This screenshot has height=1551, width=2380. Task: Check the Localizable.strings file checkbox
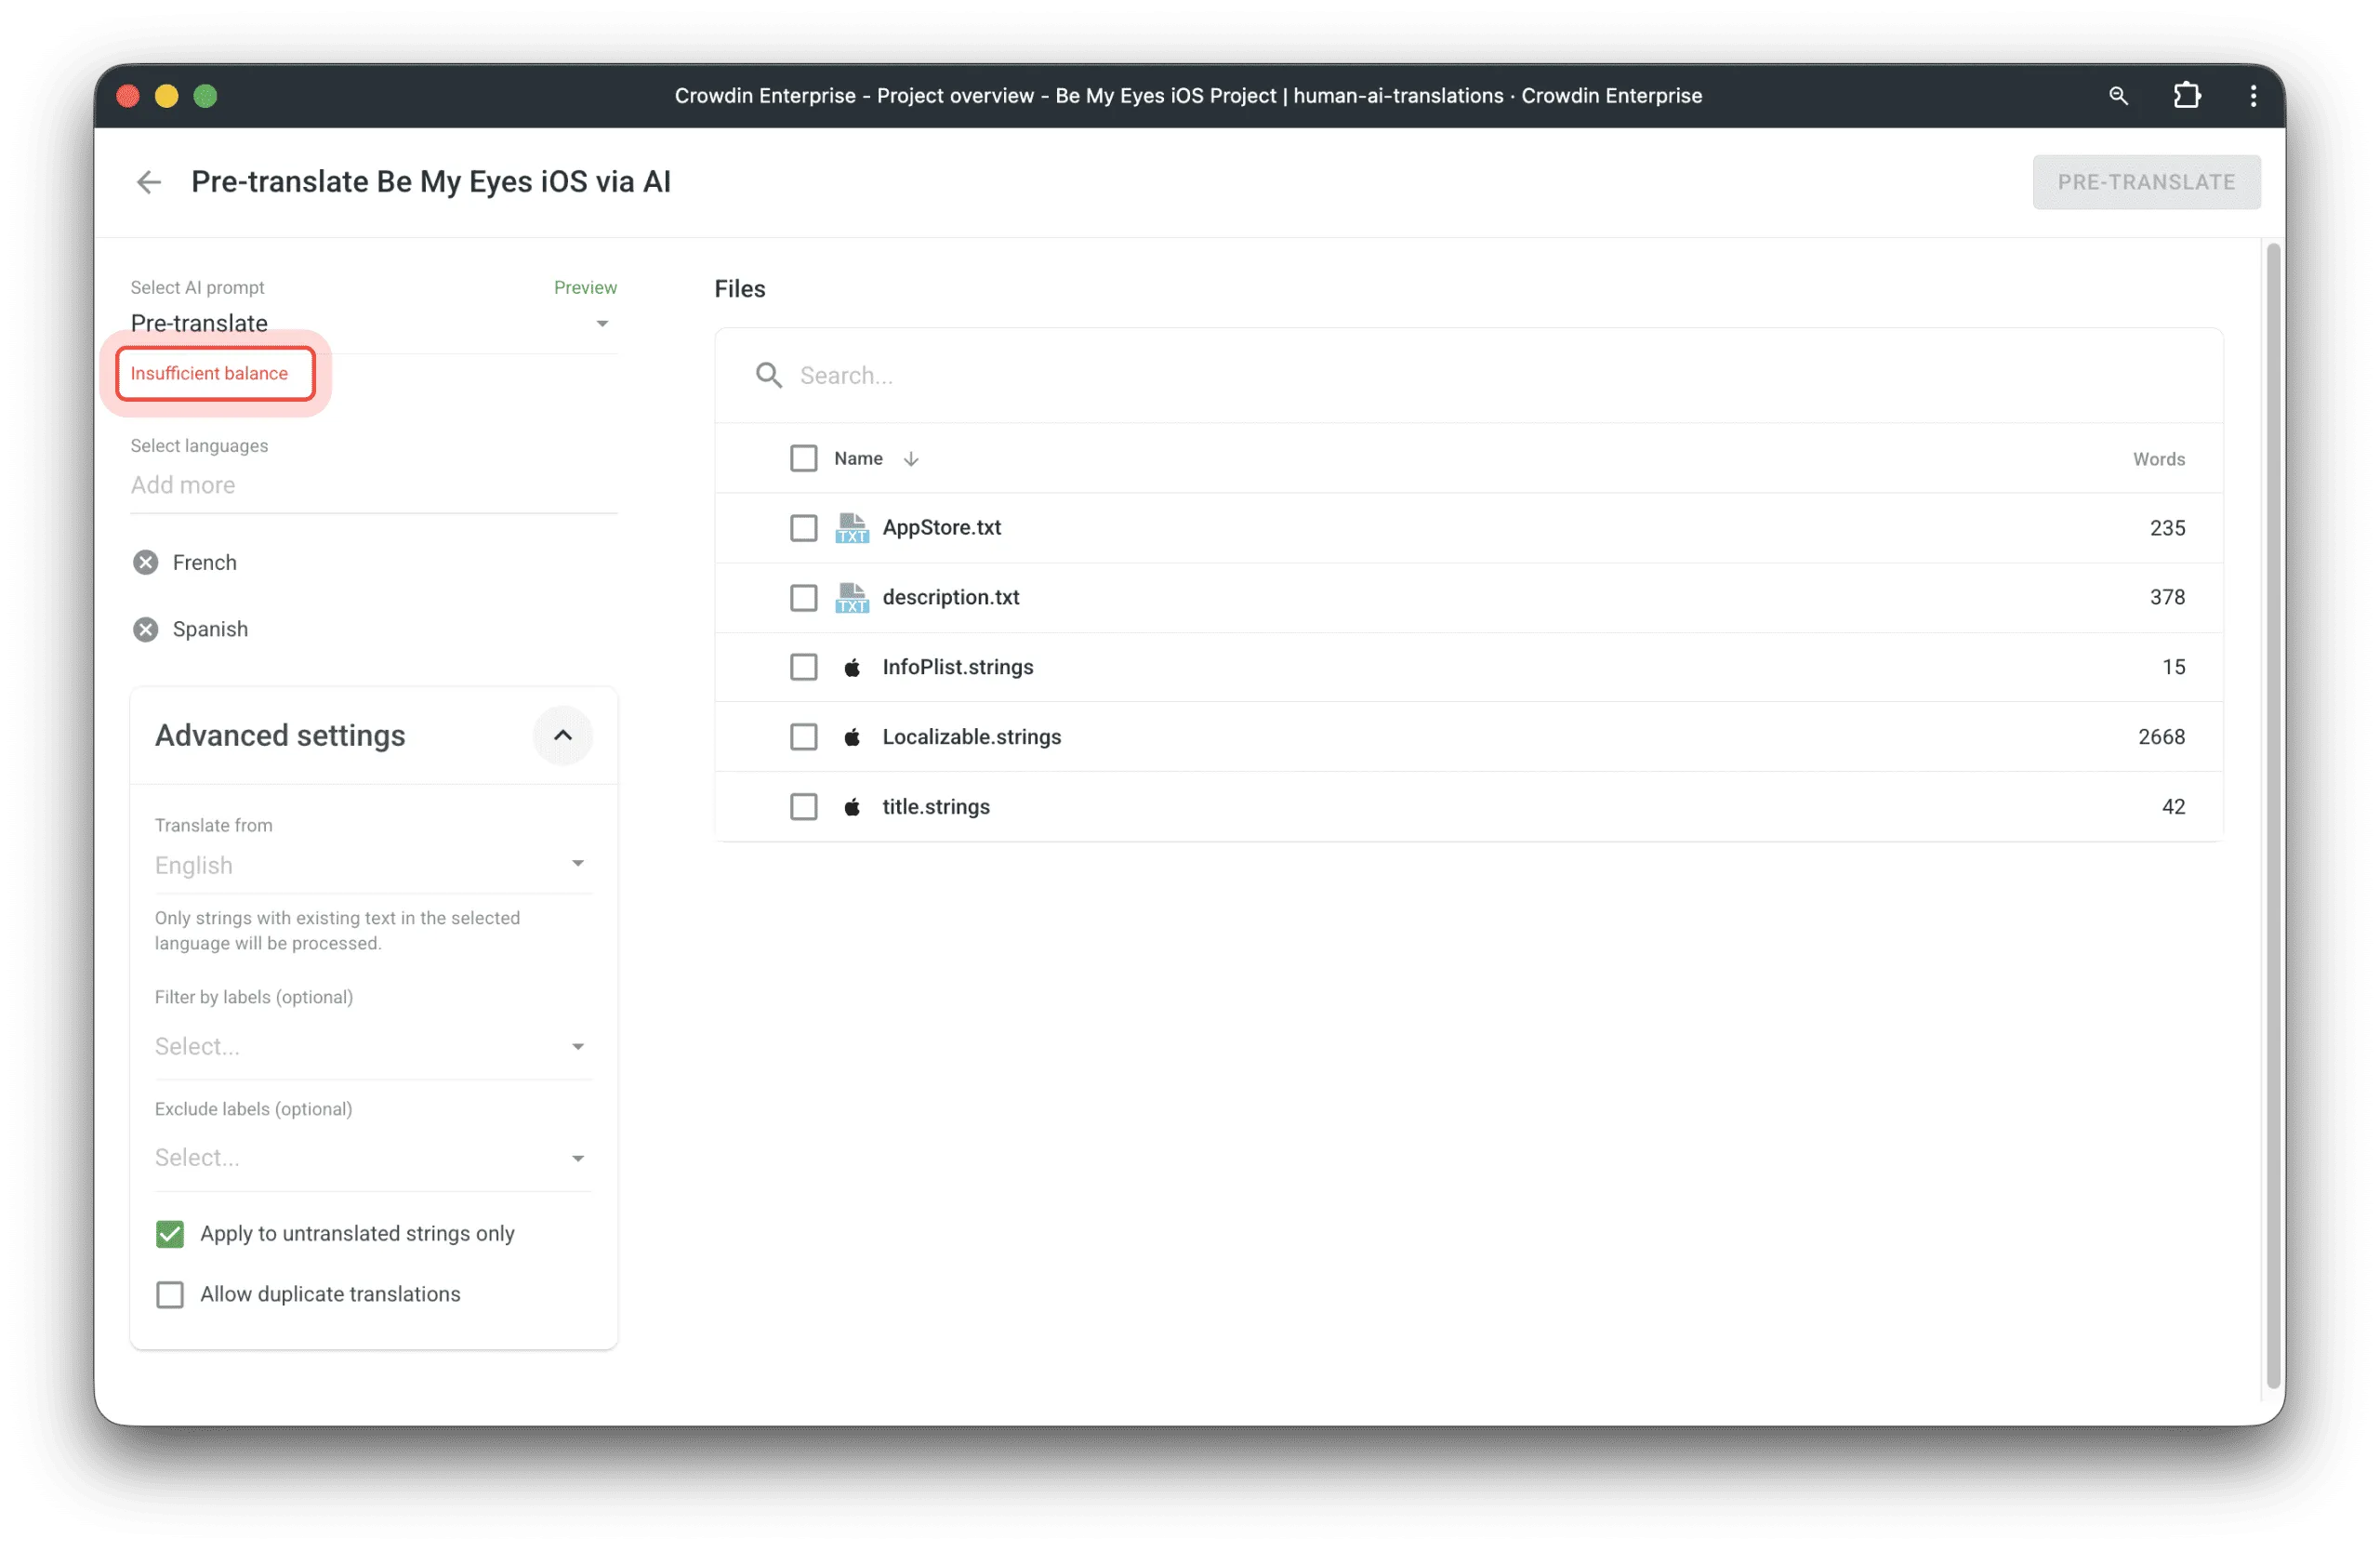tap(803, 737)
